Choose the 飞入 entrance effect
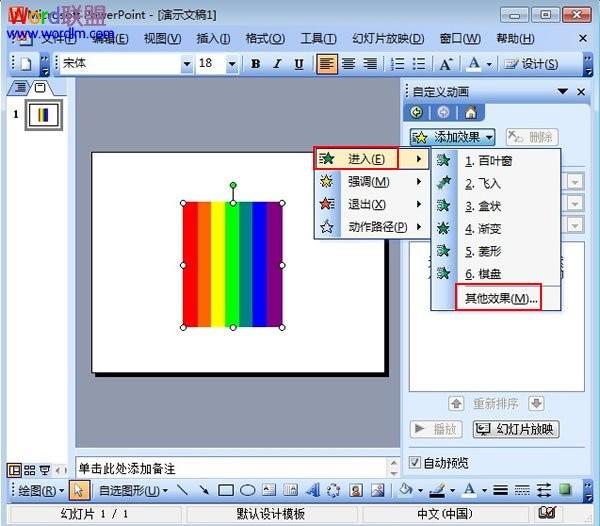Image resolution: width=600 pixels, height=526 pixels. (496, 184)
